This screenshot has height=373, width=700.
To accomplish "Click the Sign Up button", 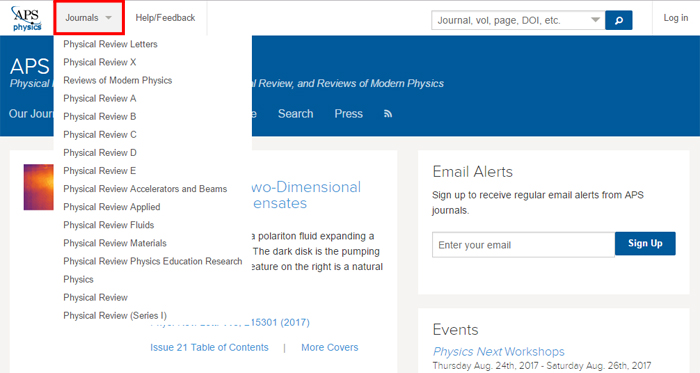I will (x=645, y=243).
